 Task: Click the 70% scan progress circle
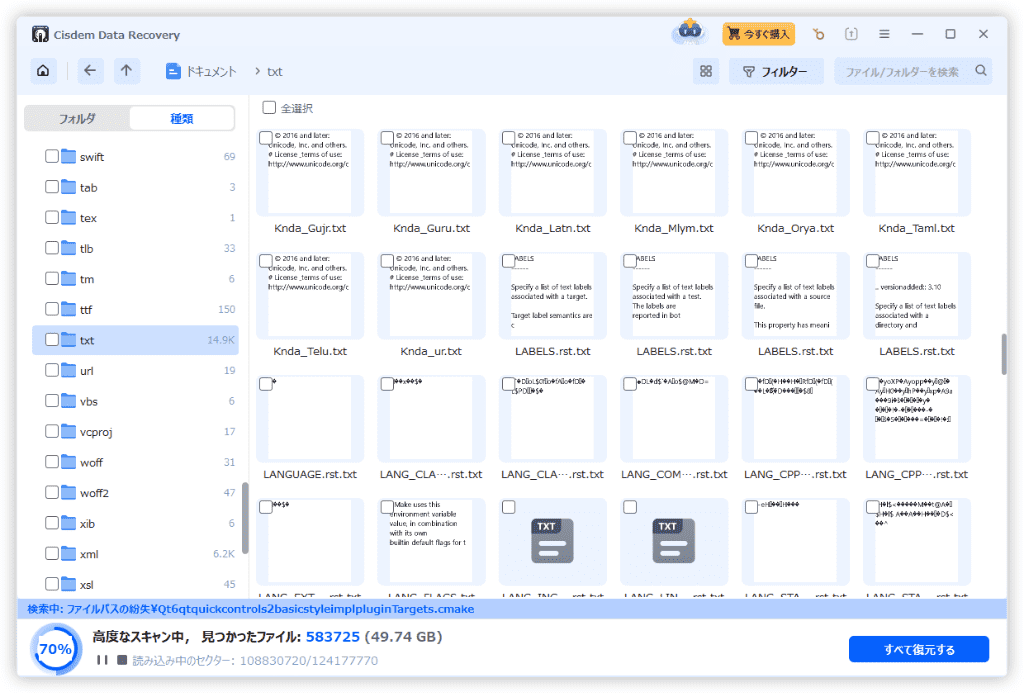click(x=56, y=648)
